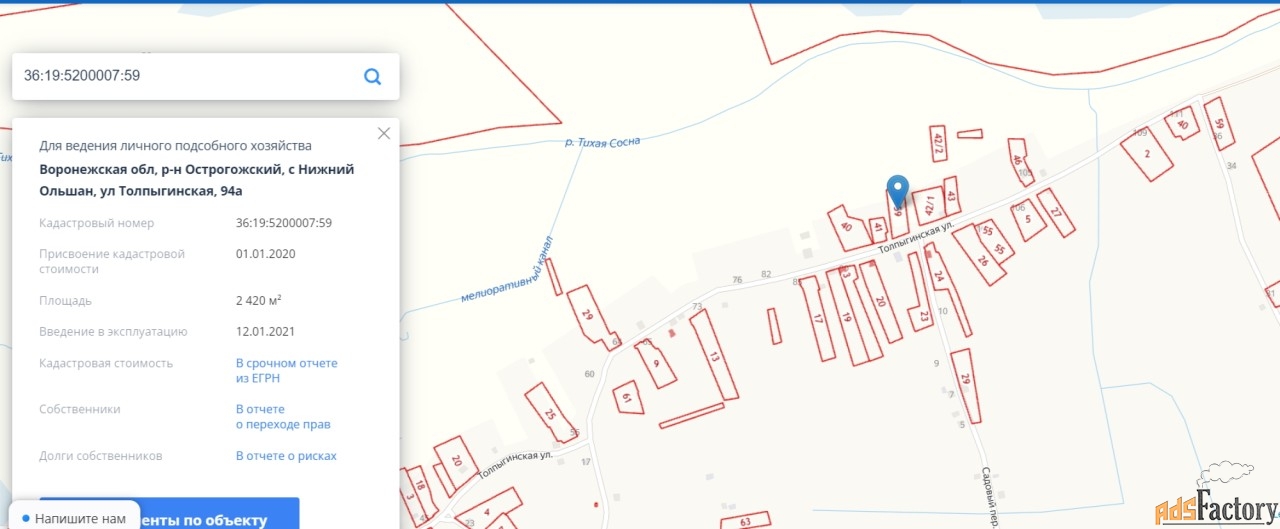Close the parcel info panel
The image size is (1280, 529).
383,133
